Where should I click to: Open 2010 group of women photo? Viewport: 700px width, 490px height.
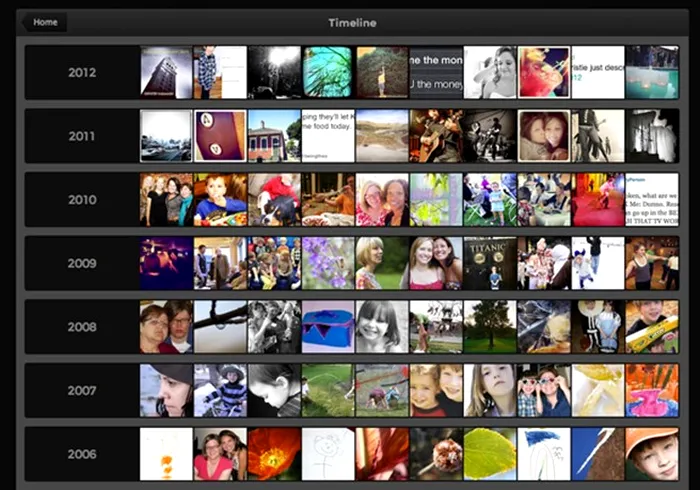click(x=166, y=199)
